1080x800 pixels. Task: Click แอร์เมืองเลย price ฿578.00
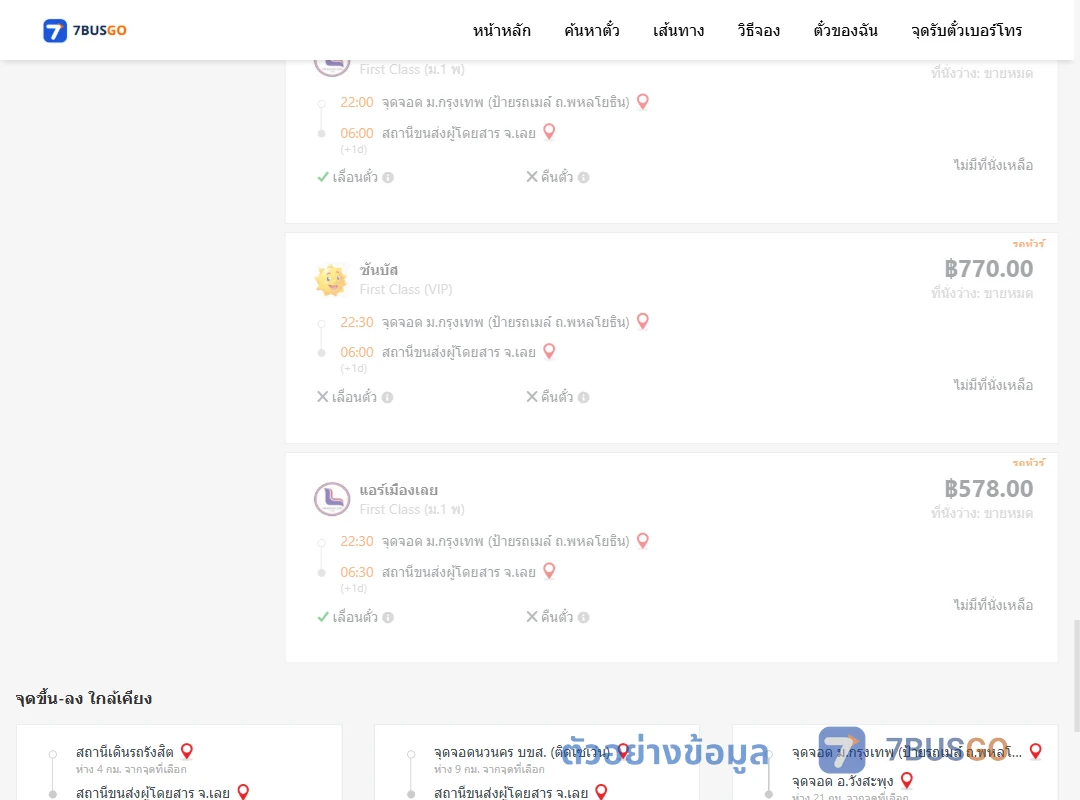click(x=988, y=489)
